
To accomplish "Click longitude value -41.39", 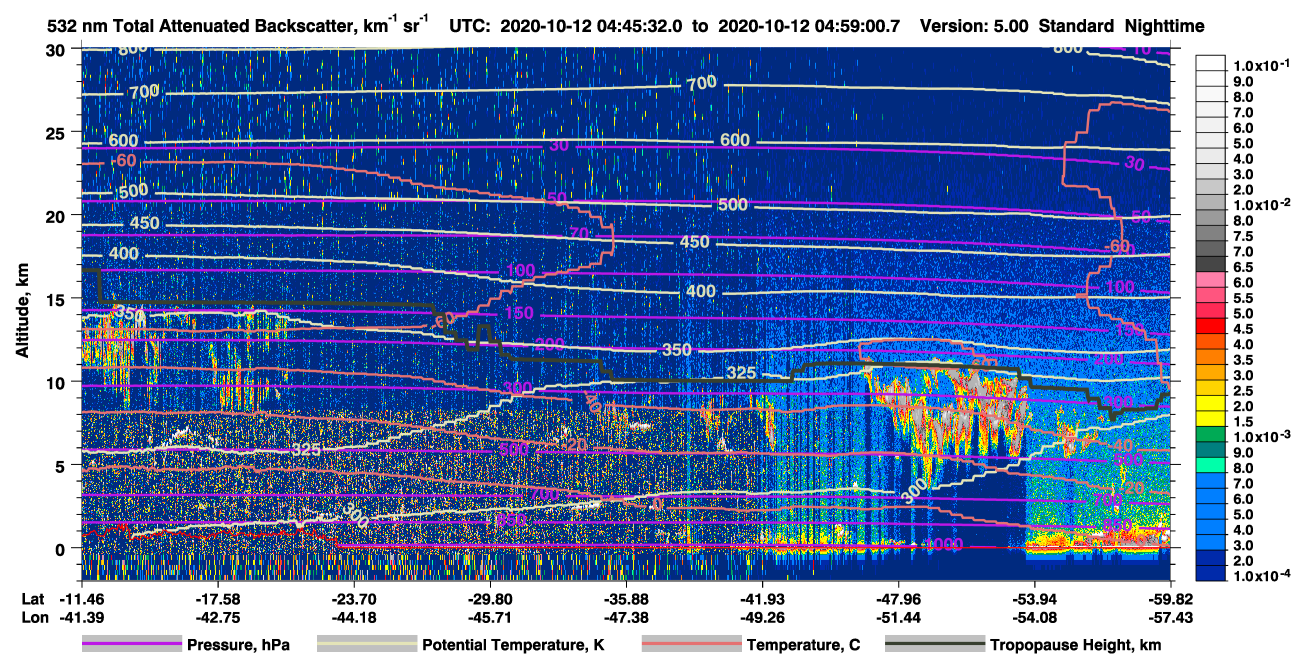I will click(82, 617).
